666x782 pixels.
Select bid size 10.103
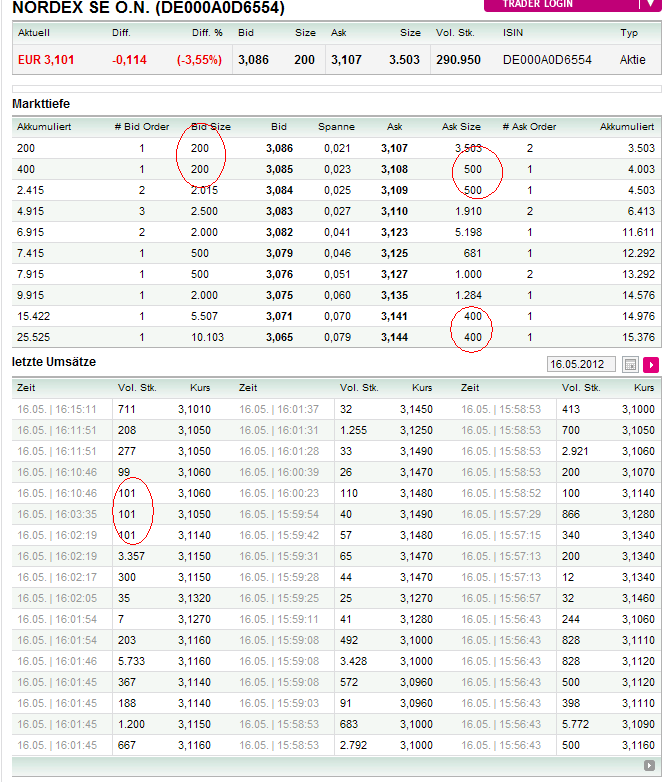point(208,338)
